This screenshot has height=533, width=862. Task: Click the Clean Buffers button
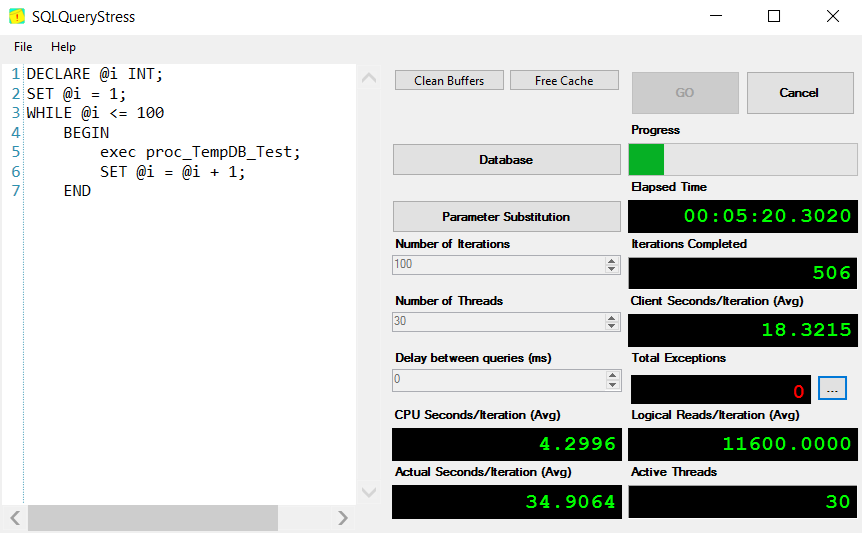449,81
